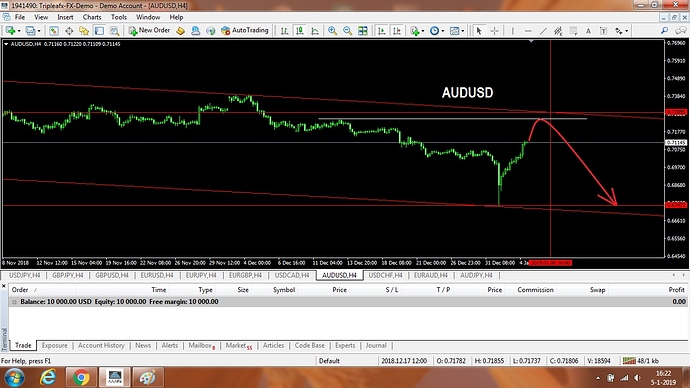690x388 pixels.
Task: Click the green globe icon left of AutoTrading
Action: point(211,30)
